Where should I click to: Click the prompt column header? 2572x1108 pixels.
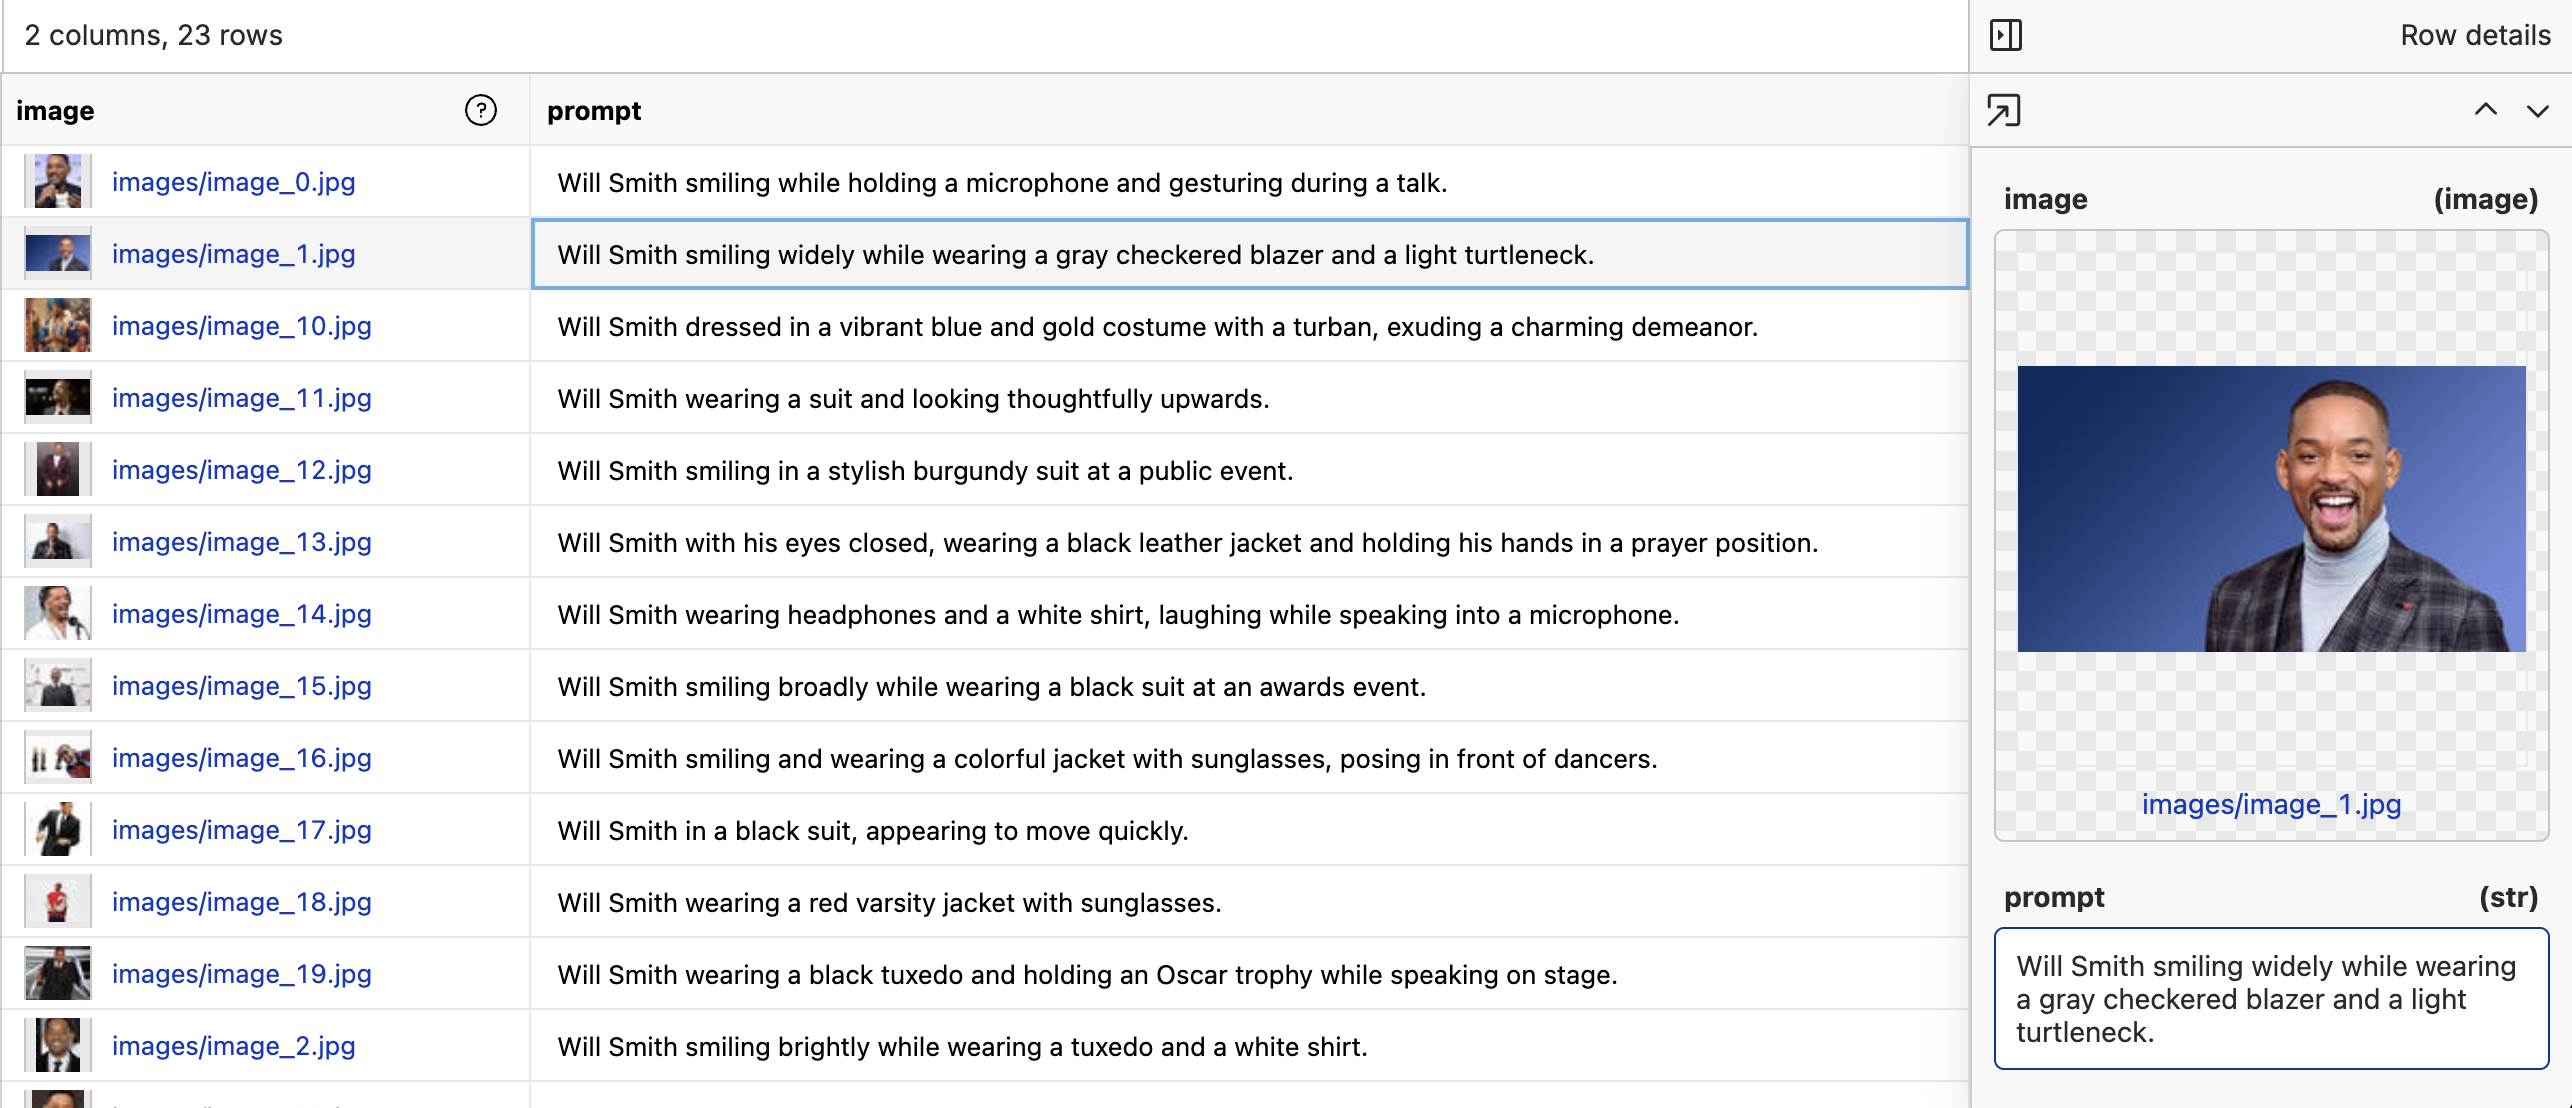point(594,110)
